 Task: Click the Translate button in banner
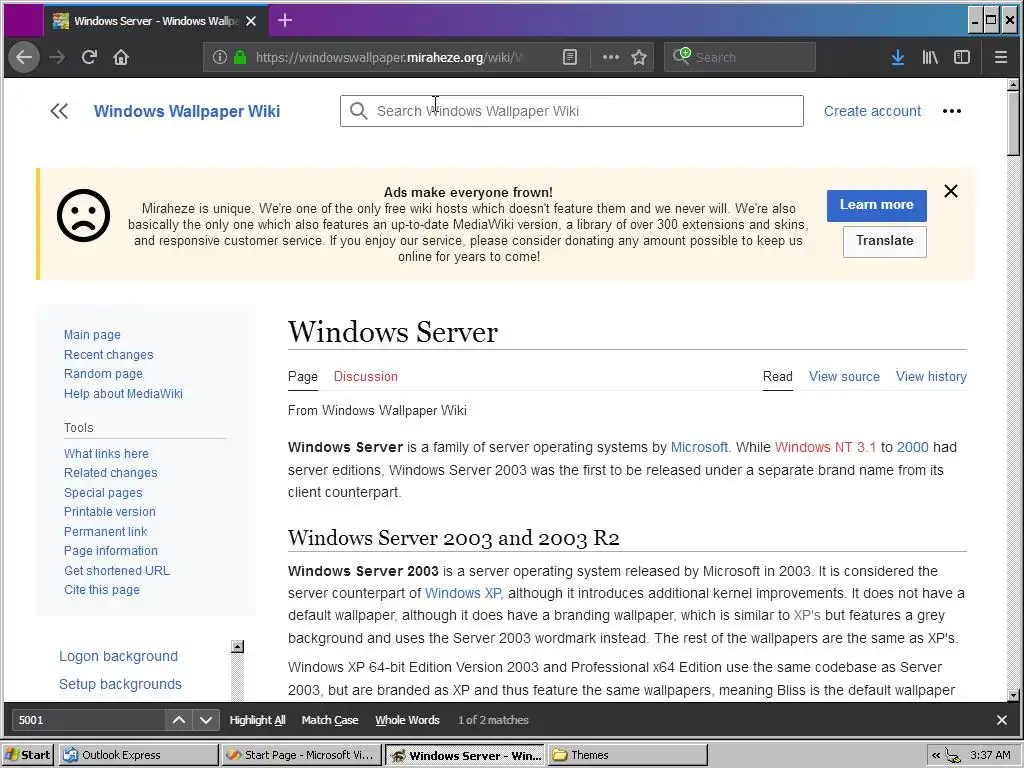click(885, 241)
